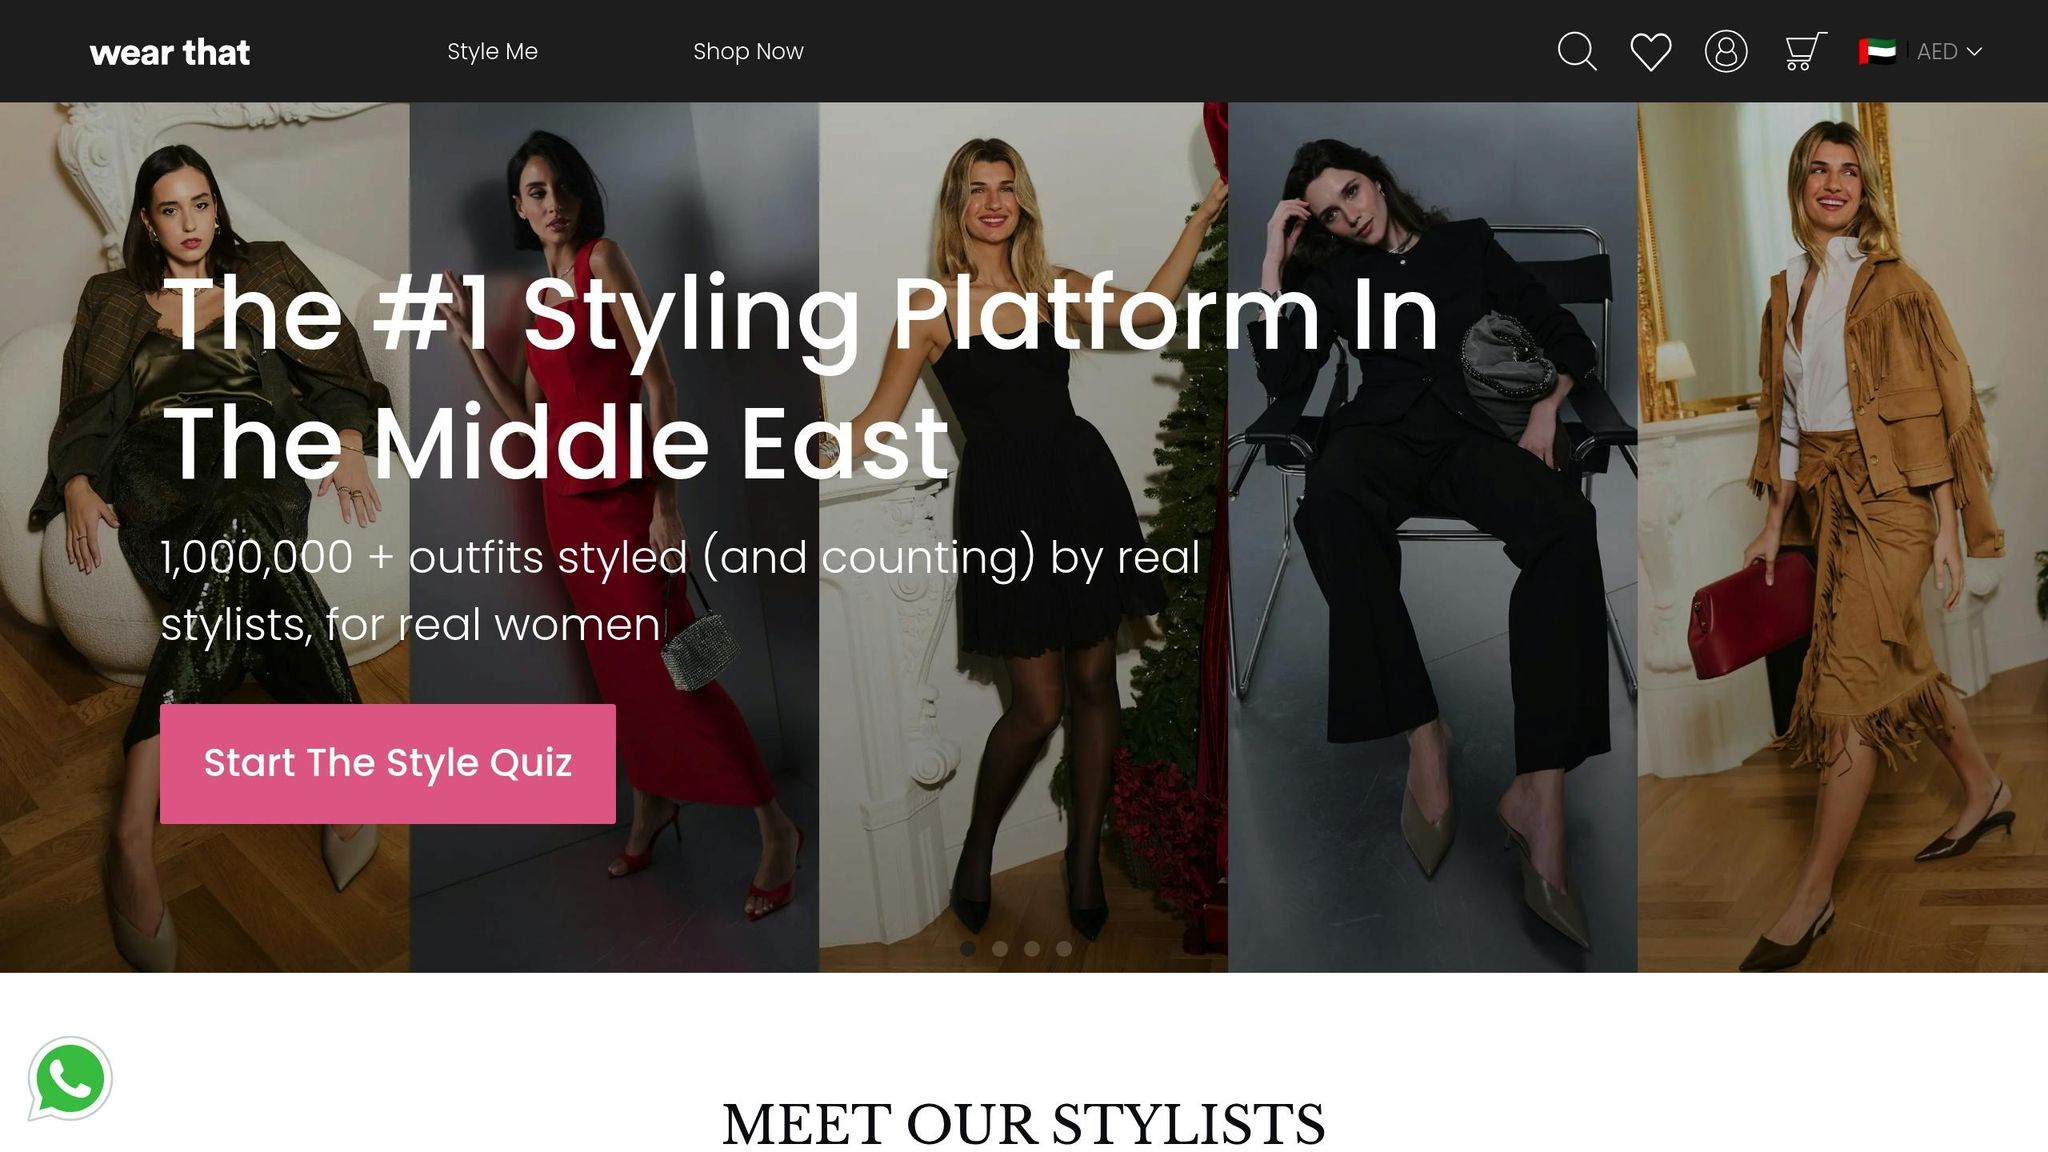Open the Style Me menu
Image resolution: width=2048 pixels, height=1152 pixels.
coord(492,51)
